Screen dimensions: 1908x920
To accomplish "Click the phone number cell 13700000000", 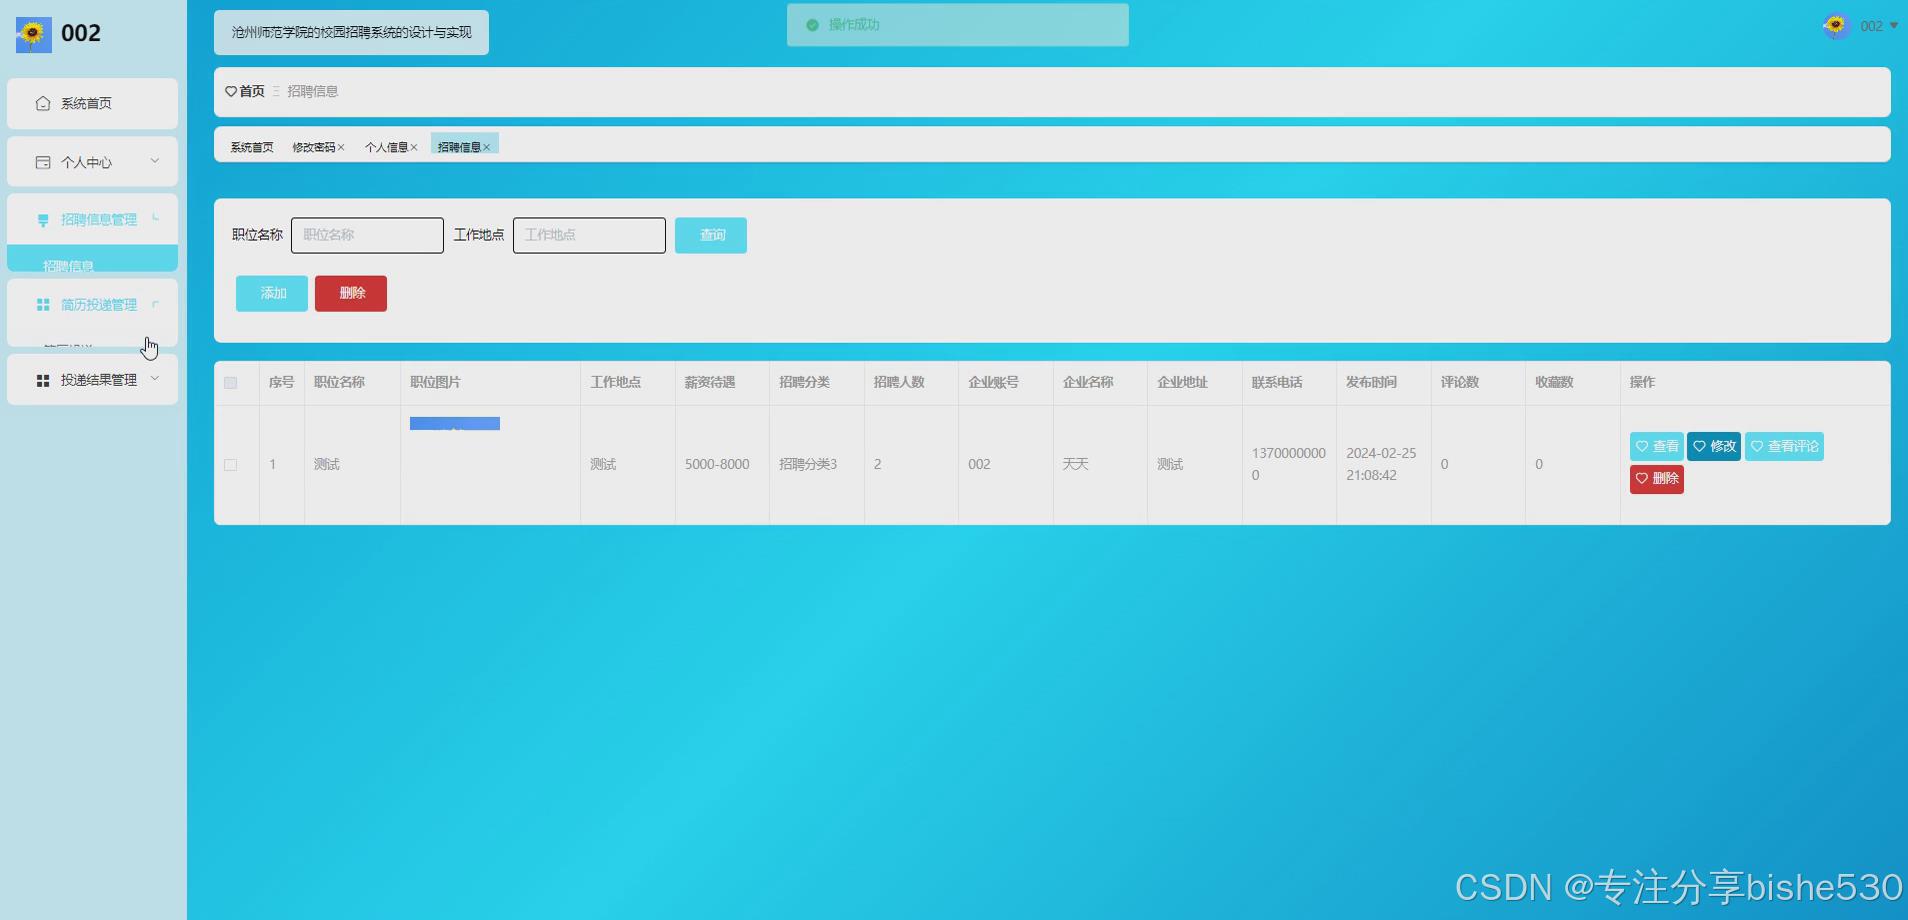I will [1289, 464].
